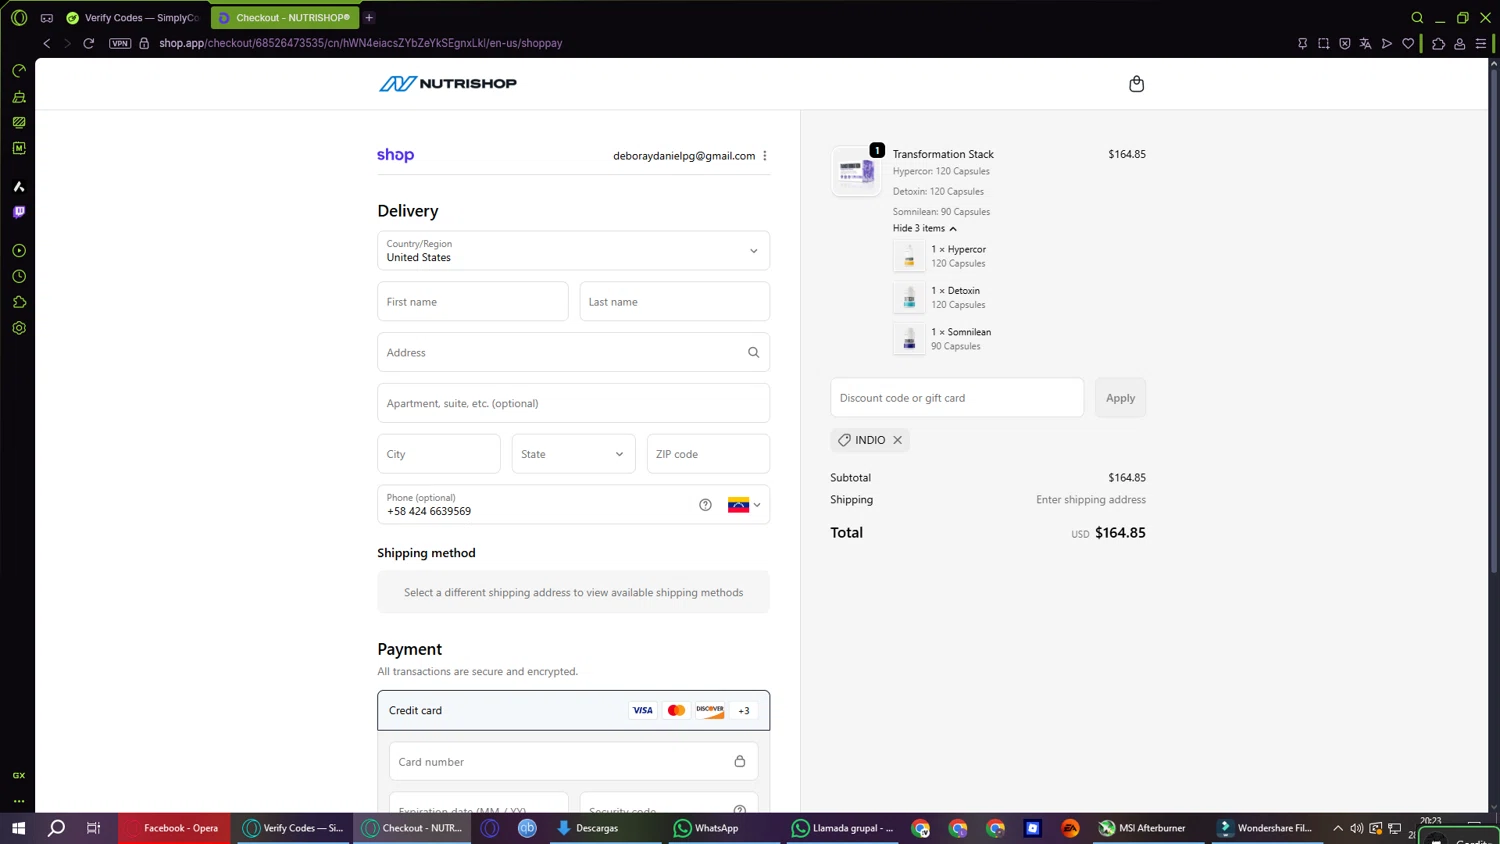
Task: Open Windows taskbar search
Action: point(56,828)
